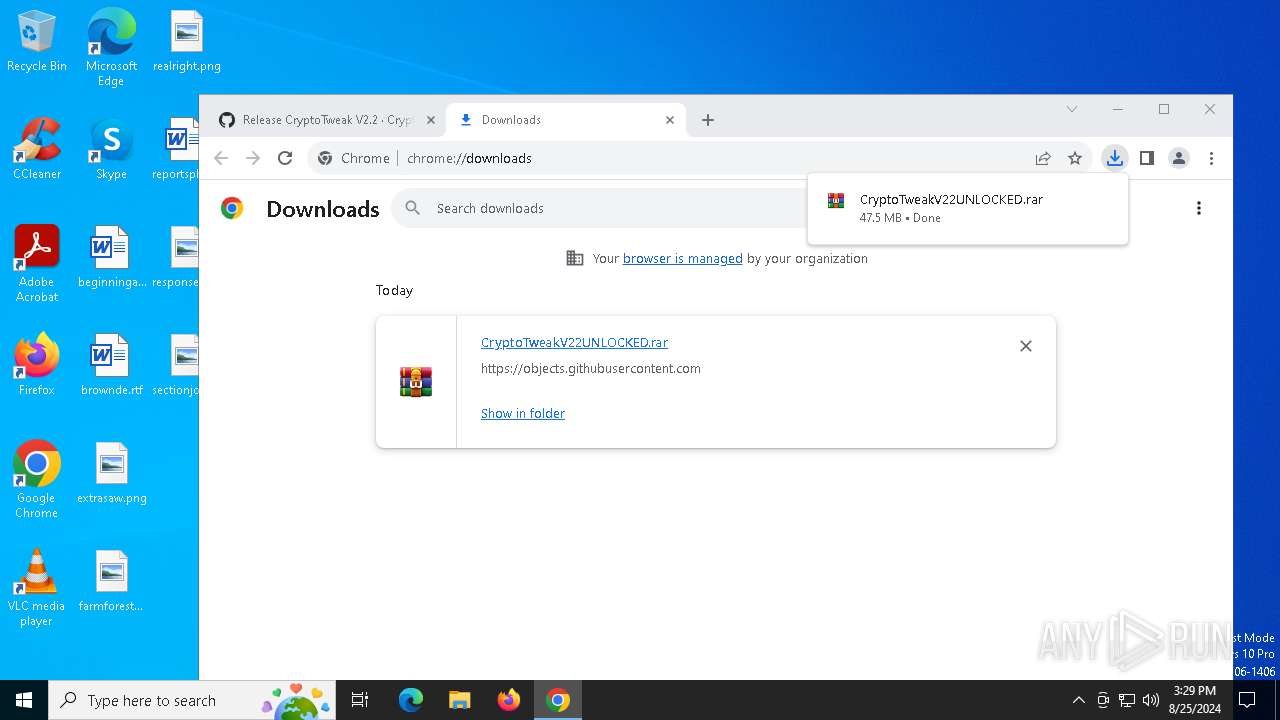Click WinRAR file icon in download card

[416, 382]
